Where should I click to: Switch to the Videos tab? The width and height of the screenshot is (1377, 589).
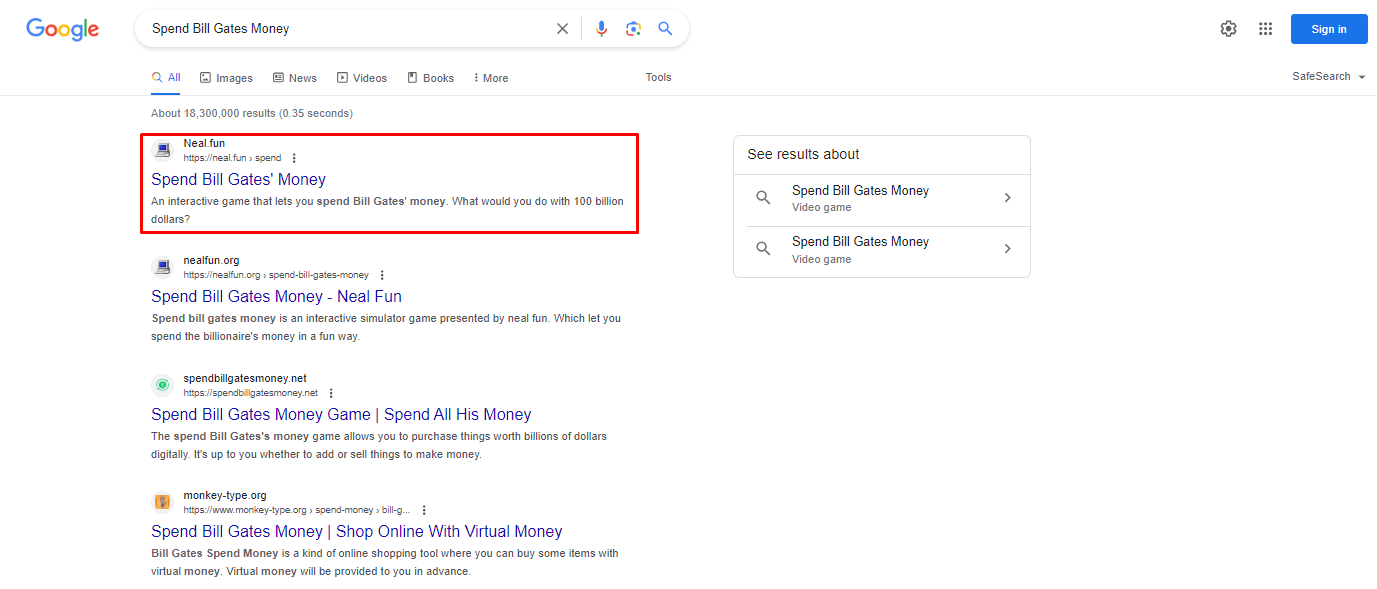[362, 78]
